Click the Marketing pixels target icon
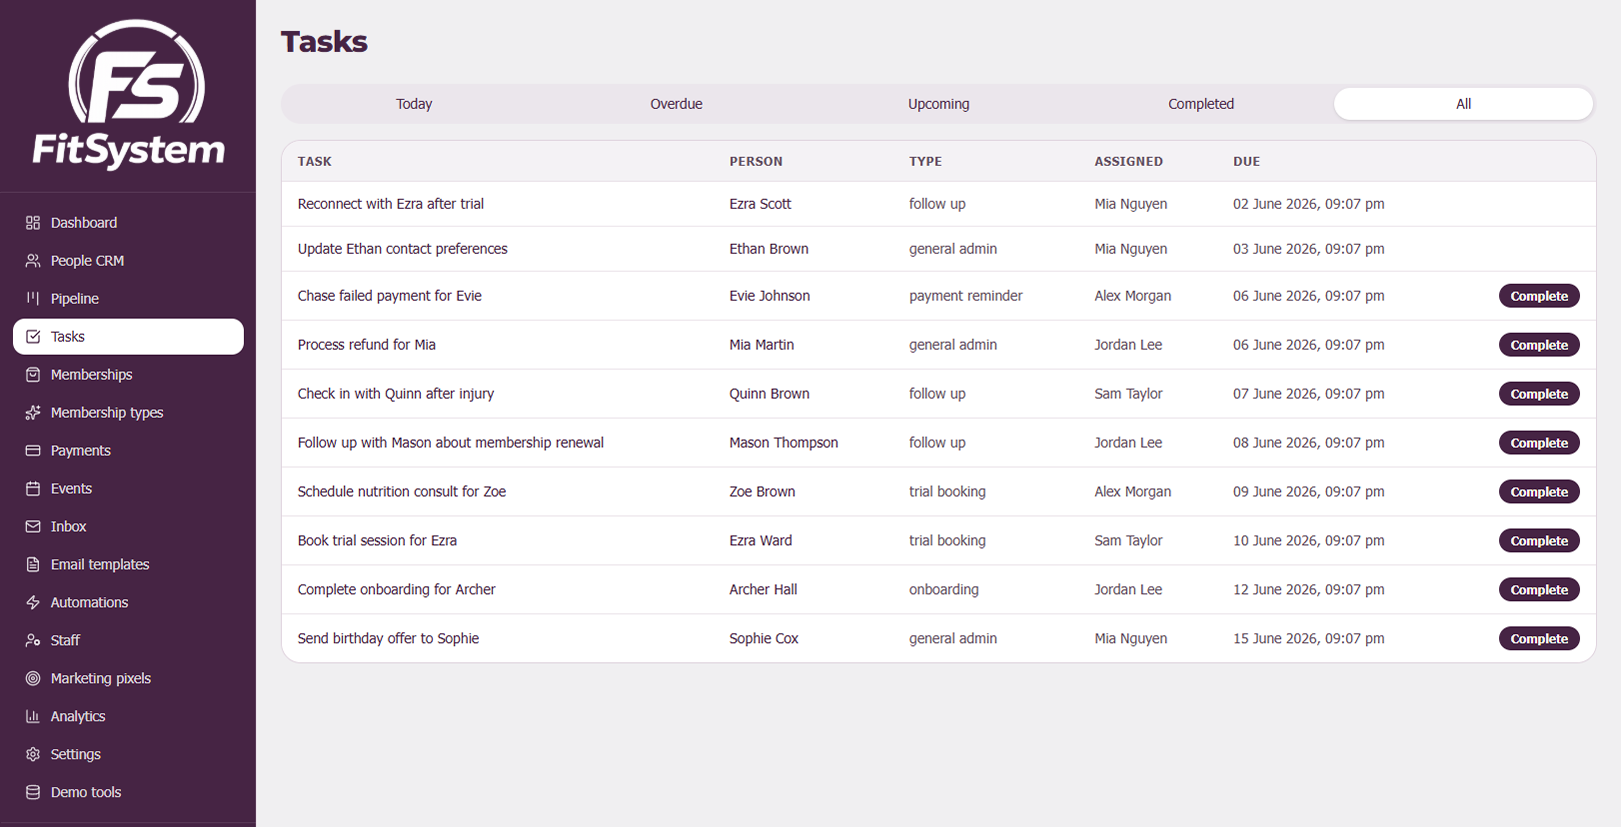This screenshot has height=827, width=1621. 33,679
